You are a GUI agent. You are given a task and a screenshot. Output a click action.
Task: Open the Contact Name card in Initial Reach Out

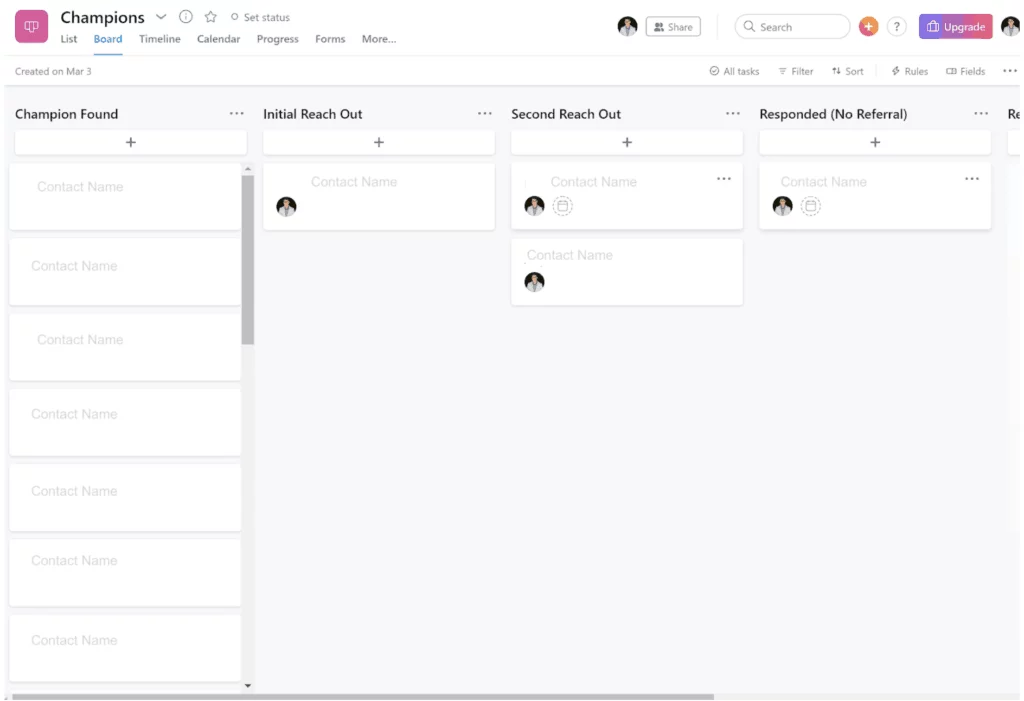379,197
